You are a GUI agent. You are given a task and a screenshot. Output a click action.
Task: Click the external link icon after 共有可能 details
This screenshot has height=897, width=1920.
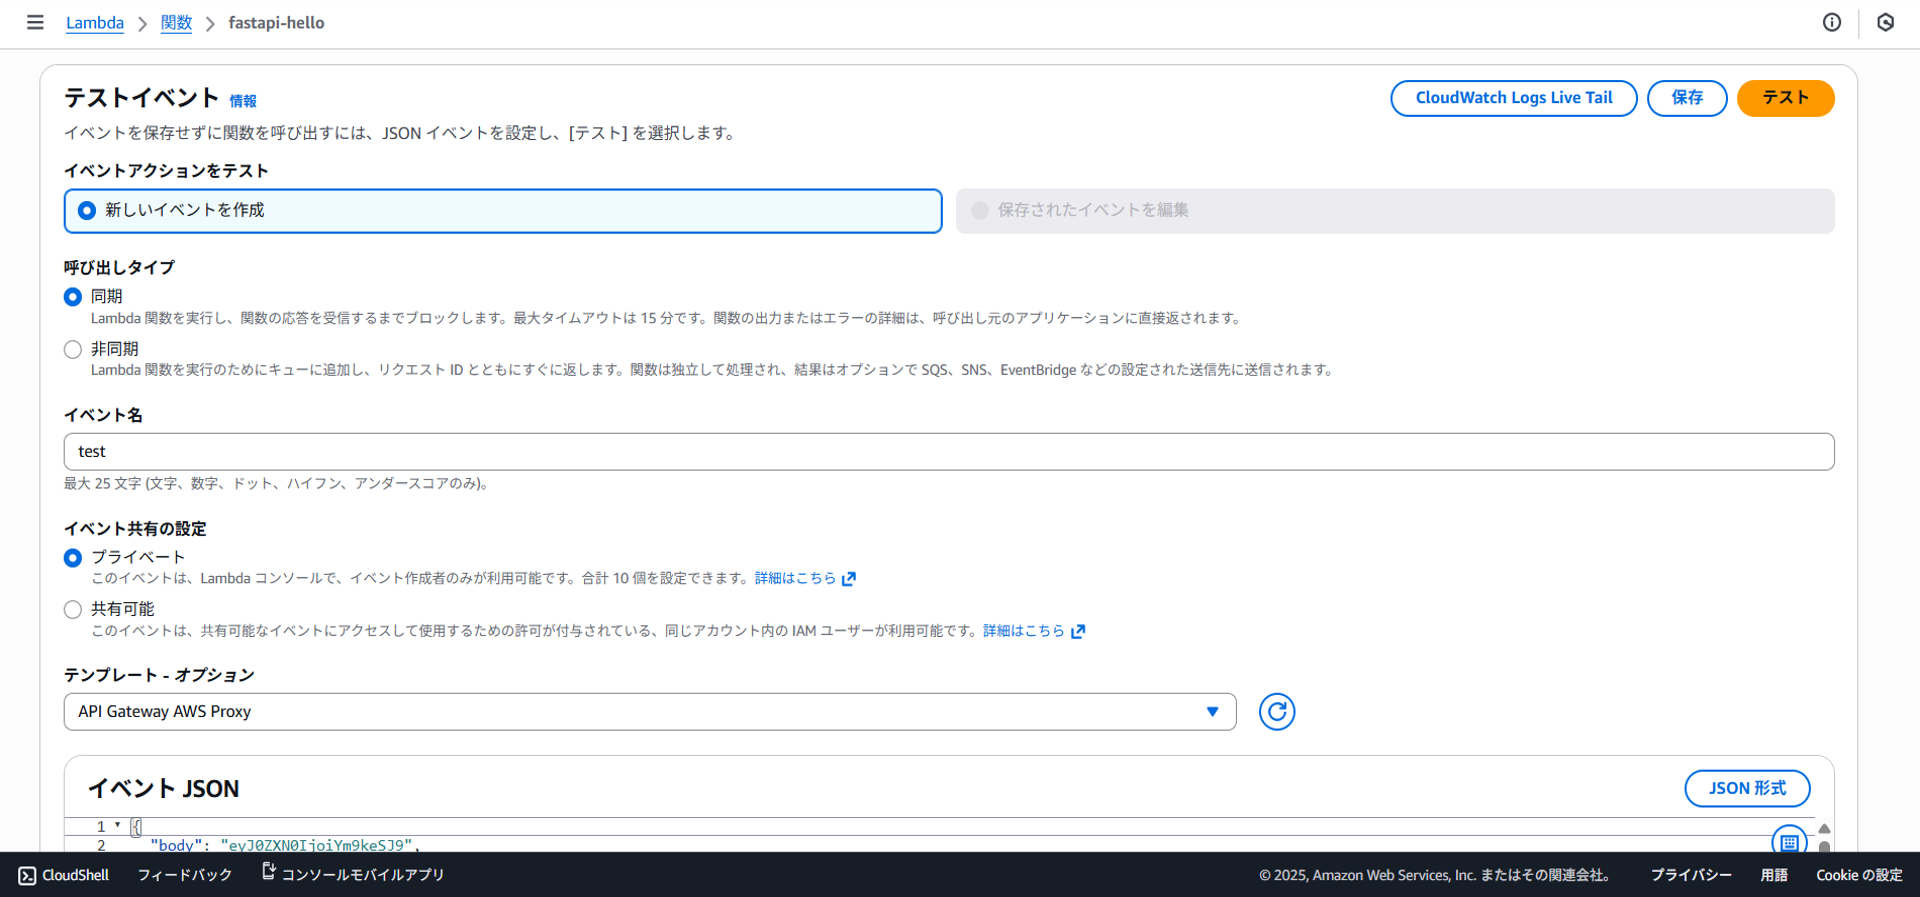pyautogui.click(x=1078, y=631)
